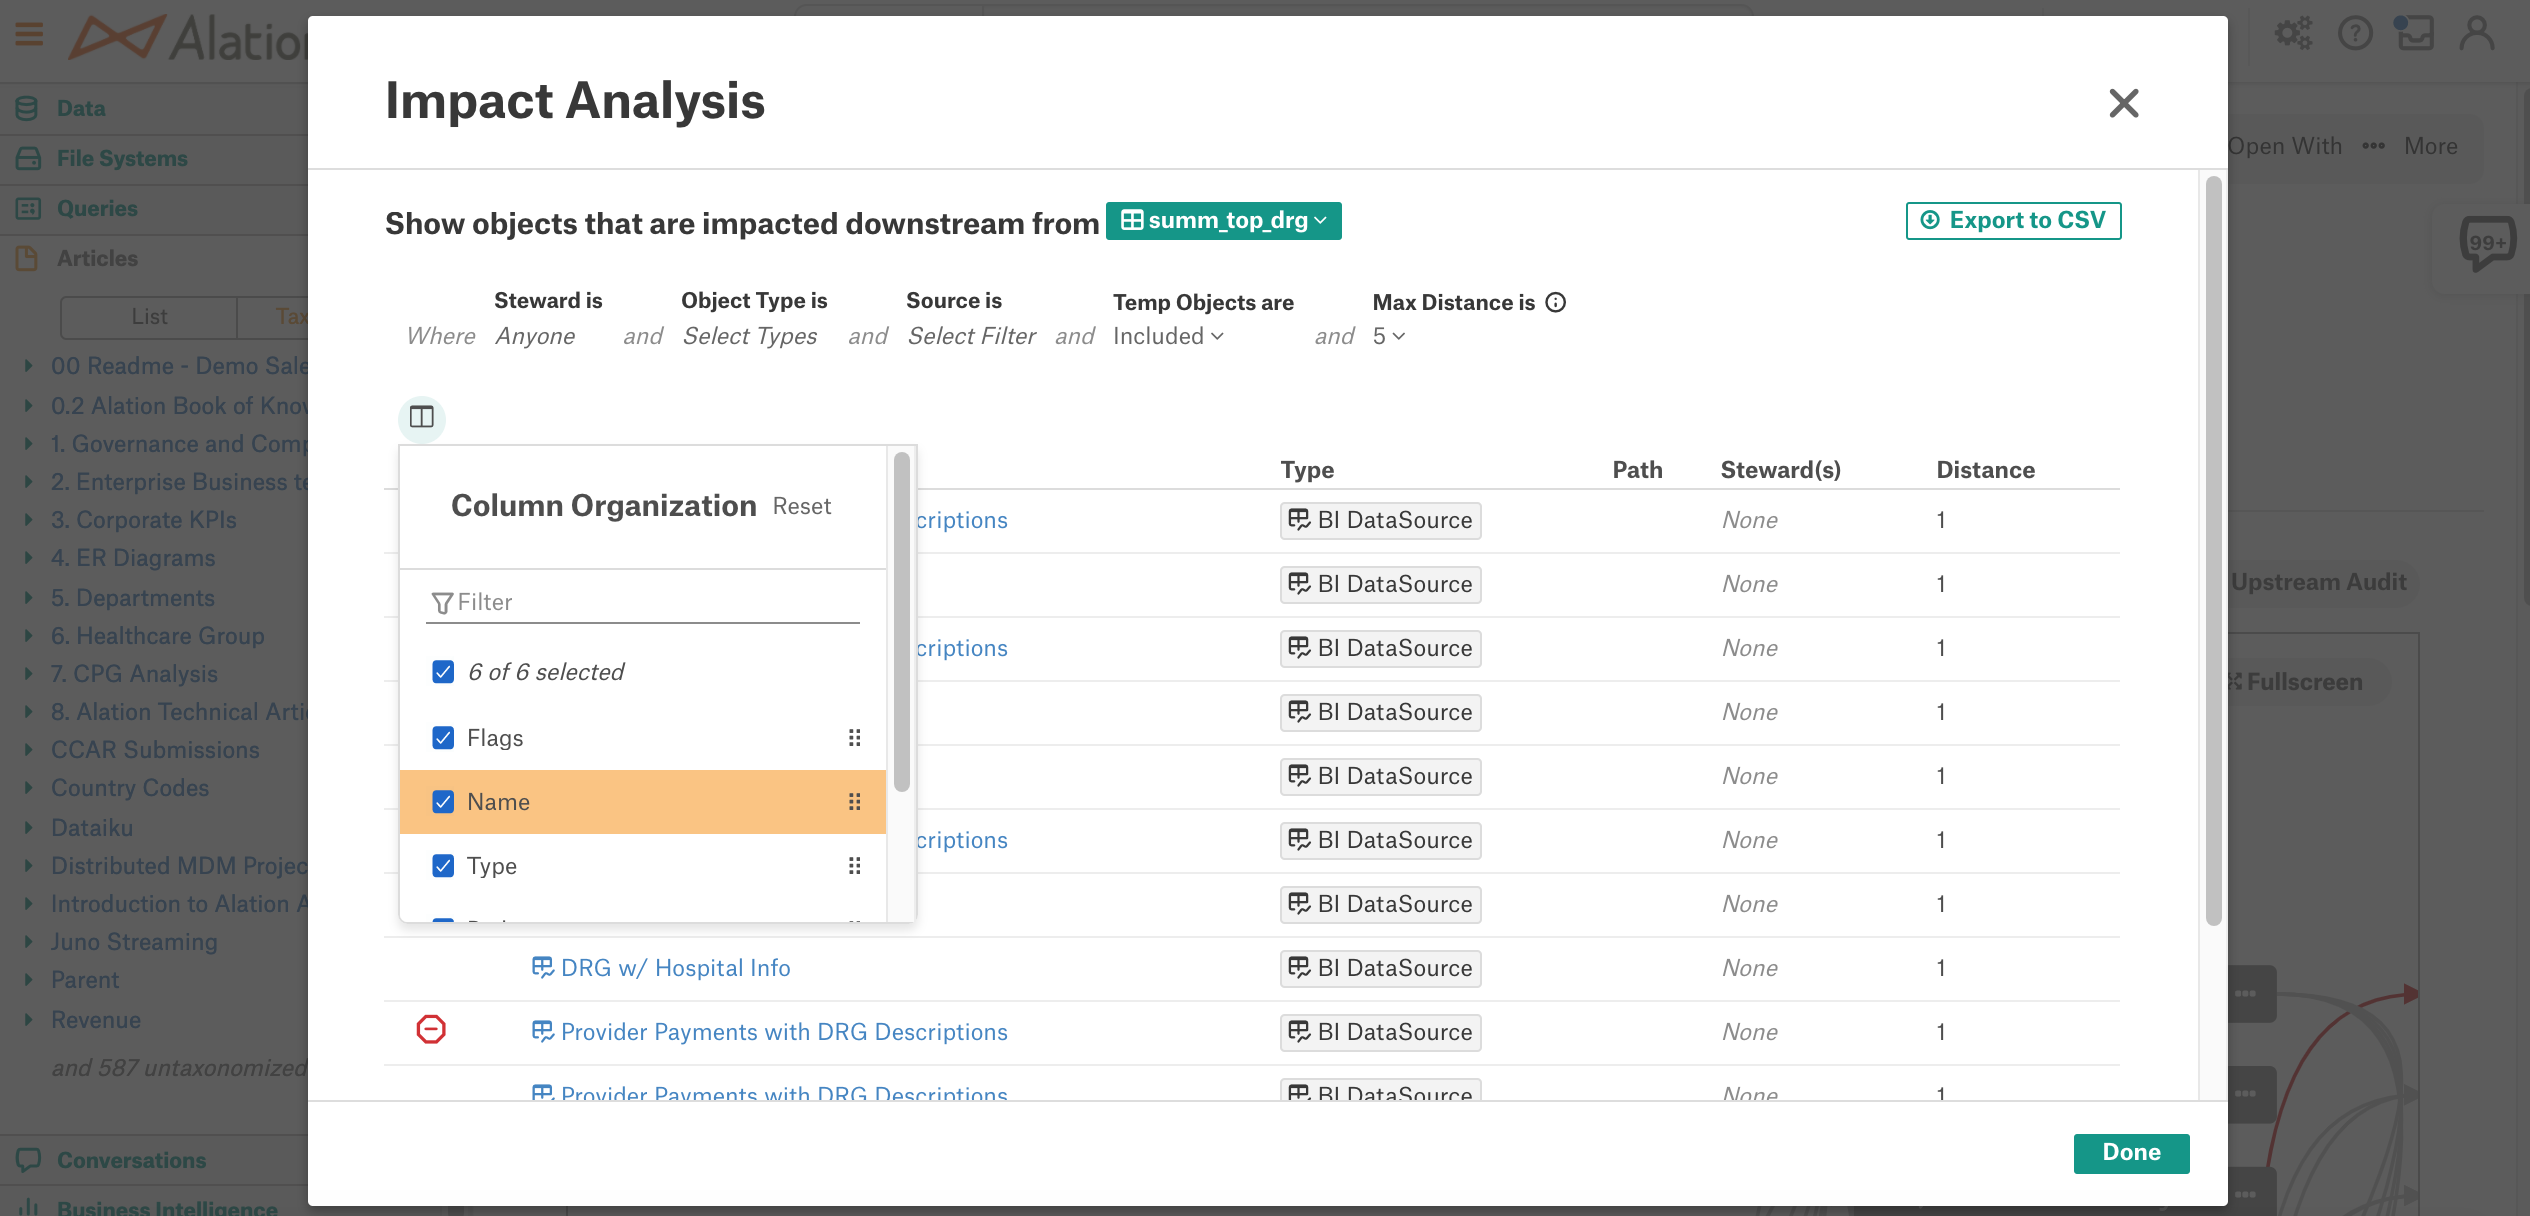Click the Done button
2530x1216 pixels.
pyautogui.click(x=2131, y=1153)
